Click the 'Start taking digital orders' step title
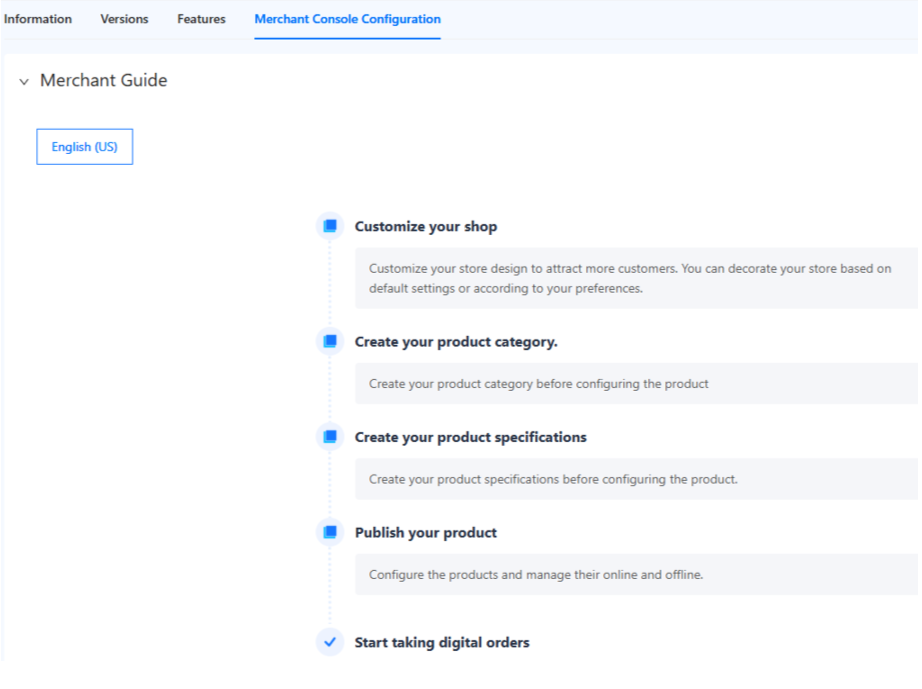The width and height of the screenshot is (922, 689). click(442, 642)
